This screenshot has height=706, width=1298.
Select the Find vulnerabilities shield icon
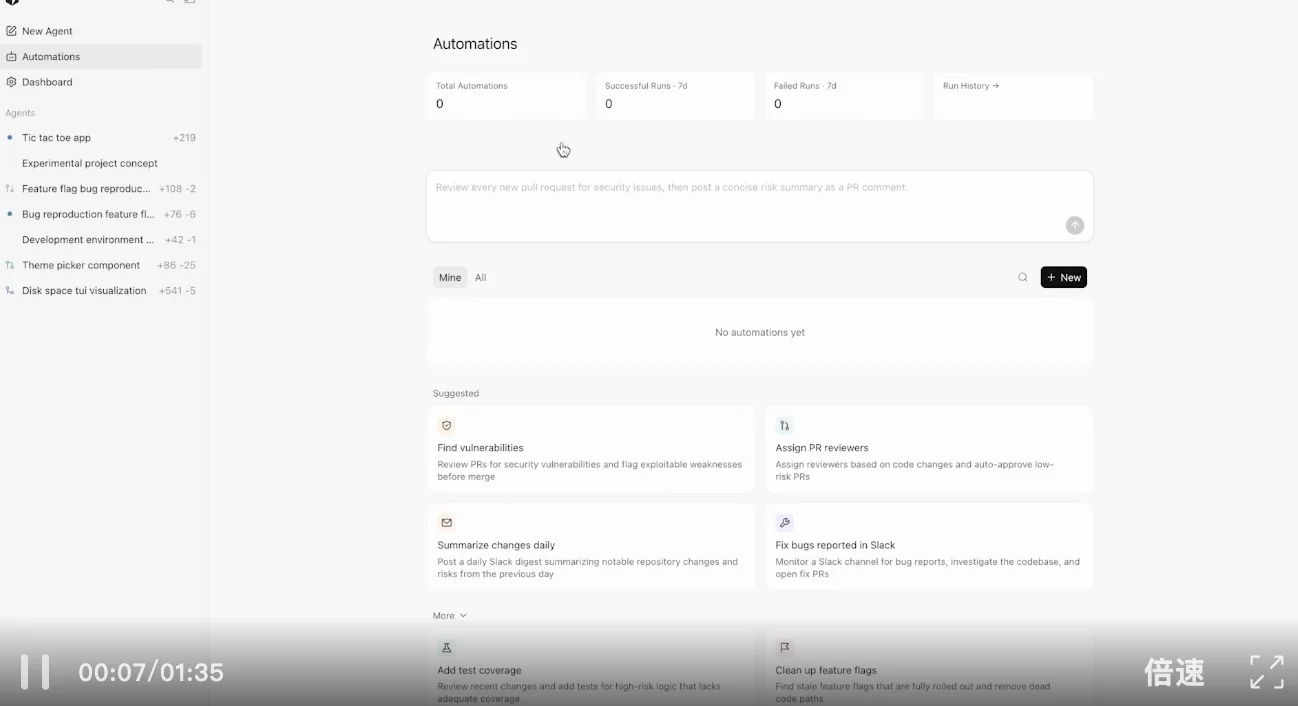click(x=446, y=423)
